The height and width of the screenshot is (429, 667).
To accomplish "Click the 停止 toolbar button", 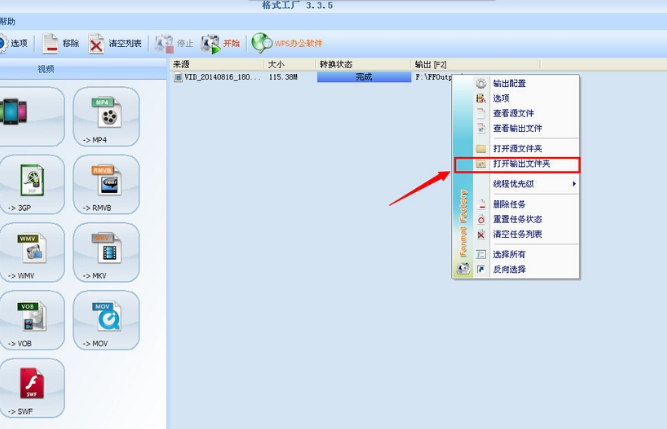I will [x=174, y=43].
